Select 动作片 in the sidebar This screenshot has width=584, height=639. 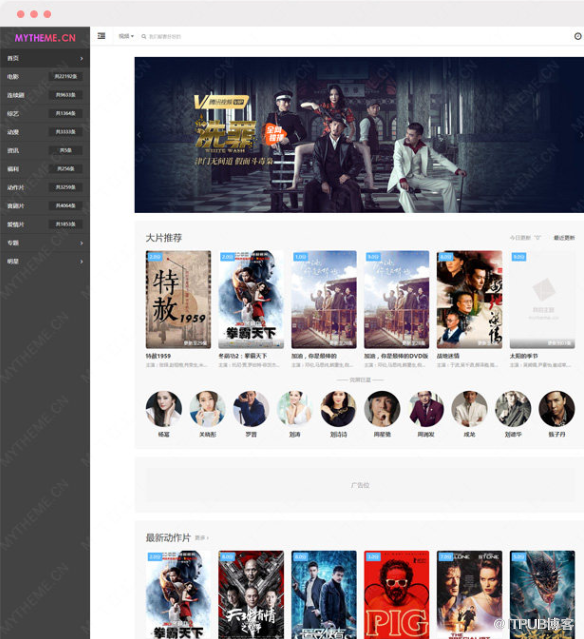click(x=45, y=187)
